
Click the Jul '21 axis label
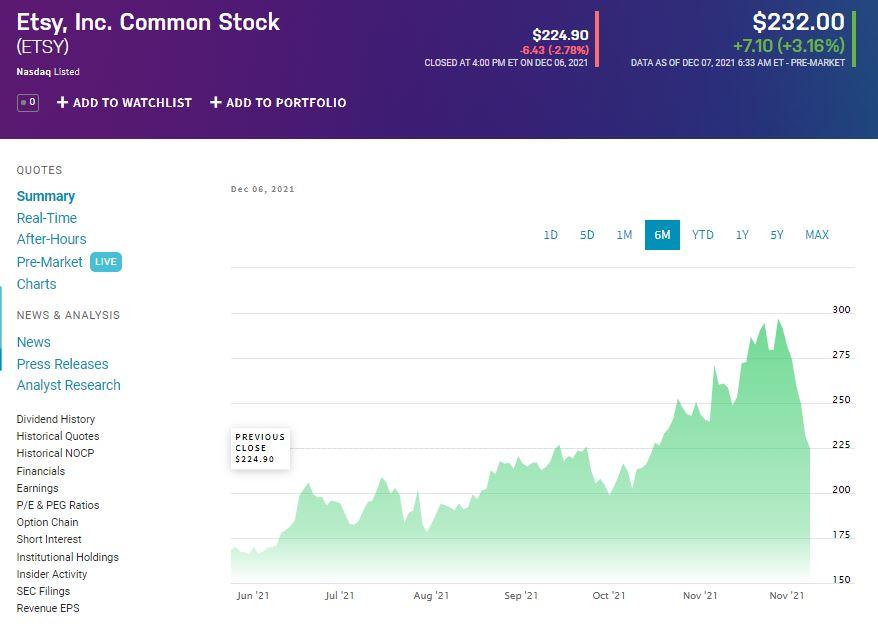(340, 595)
